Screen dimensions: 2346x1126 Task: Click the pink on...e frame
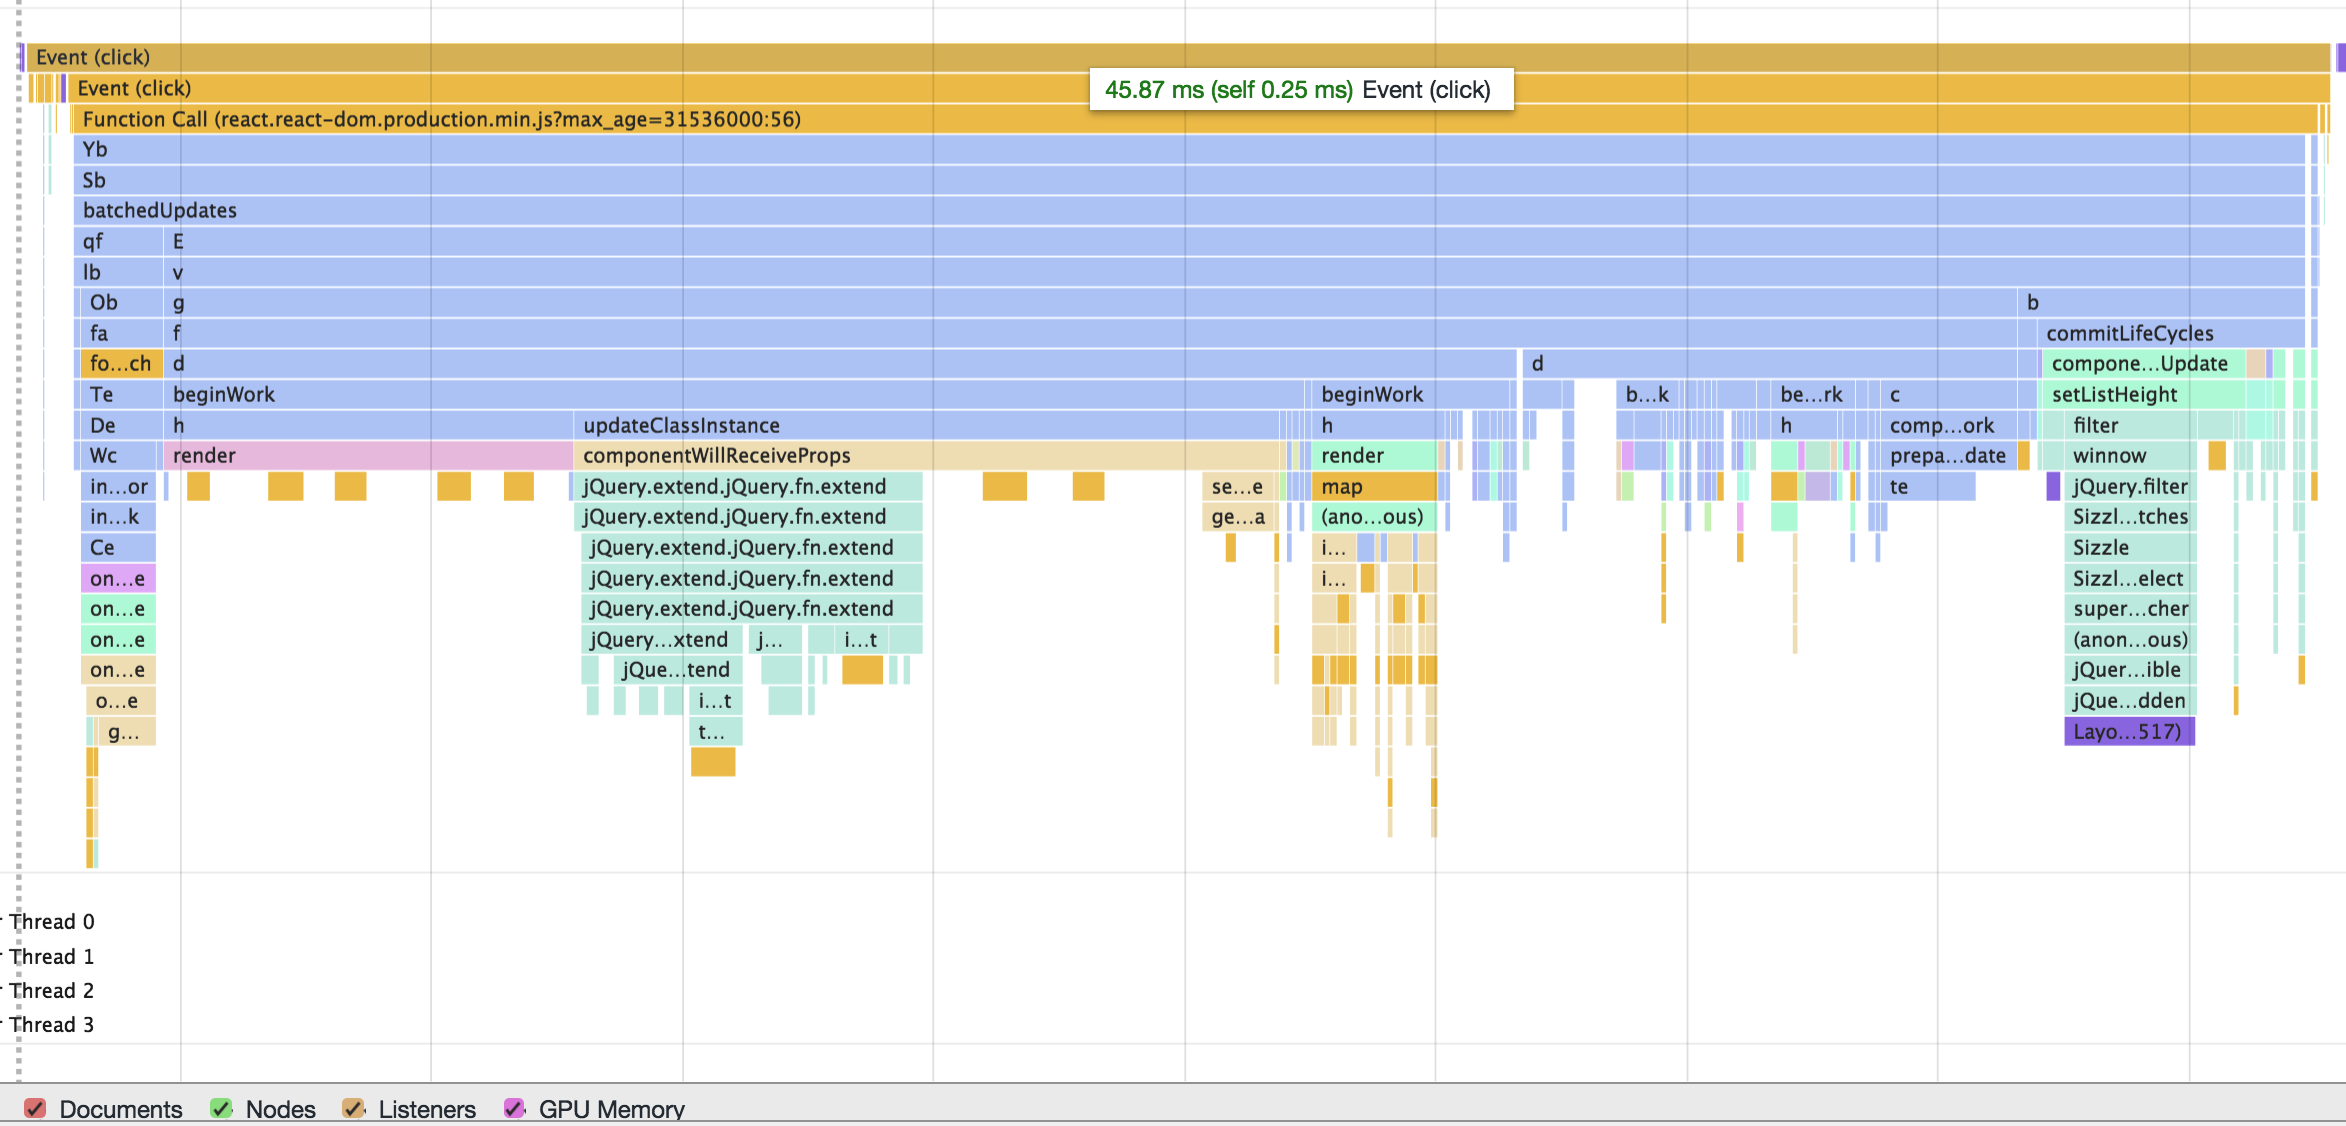118,578
